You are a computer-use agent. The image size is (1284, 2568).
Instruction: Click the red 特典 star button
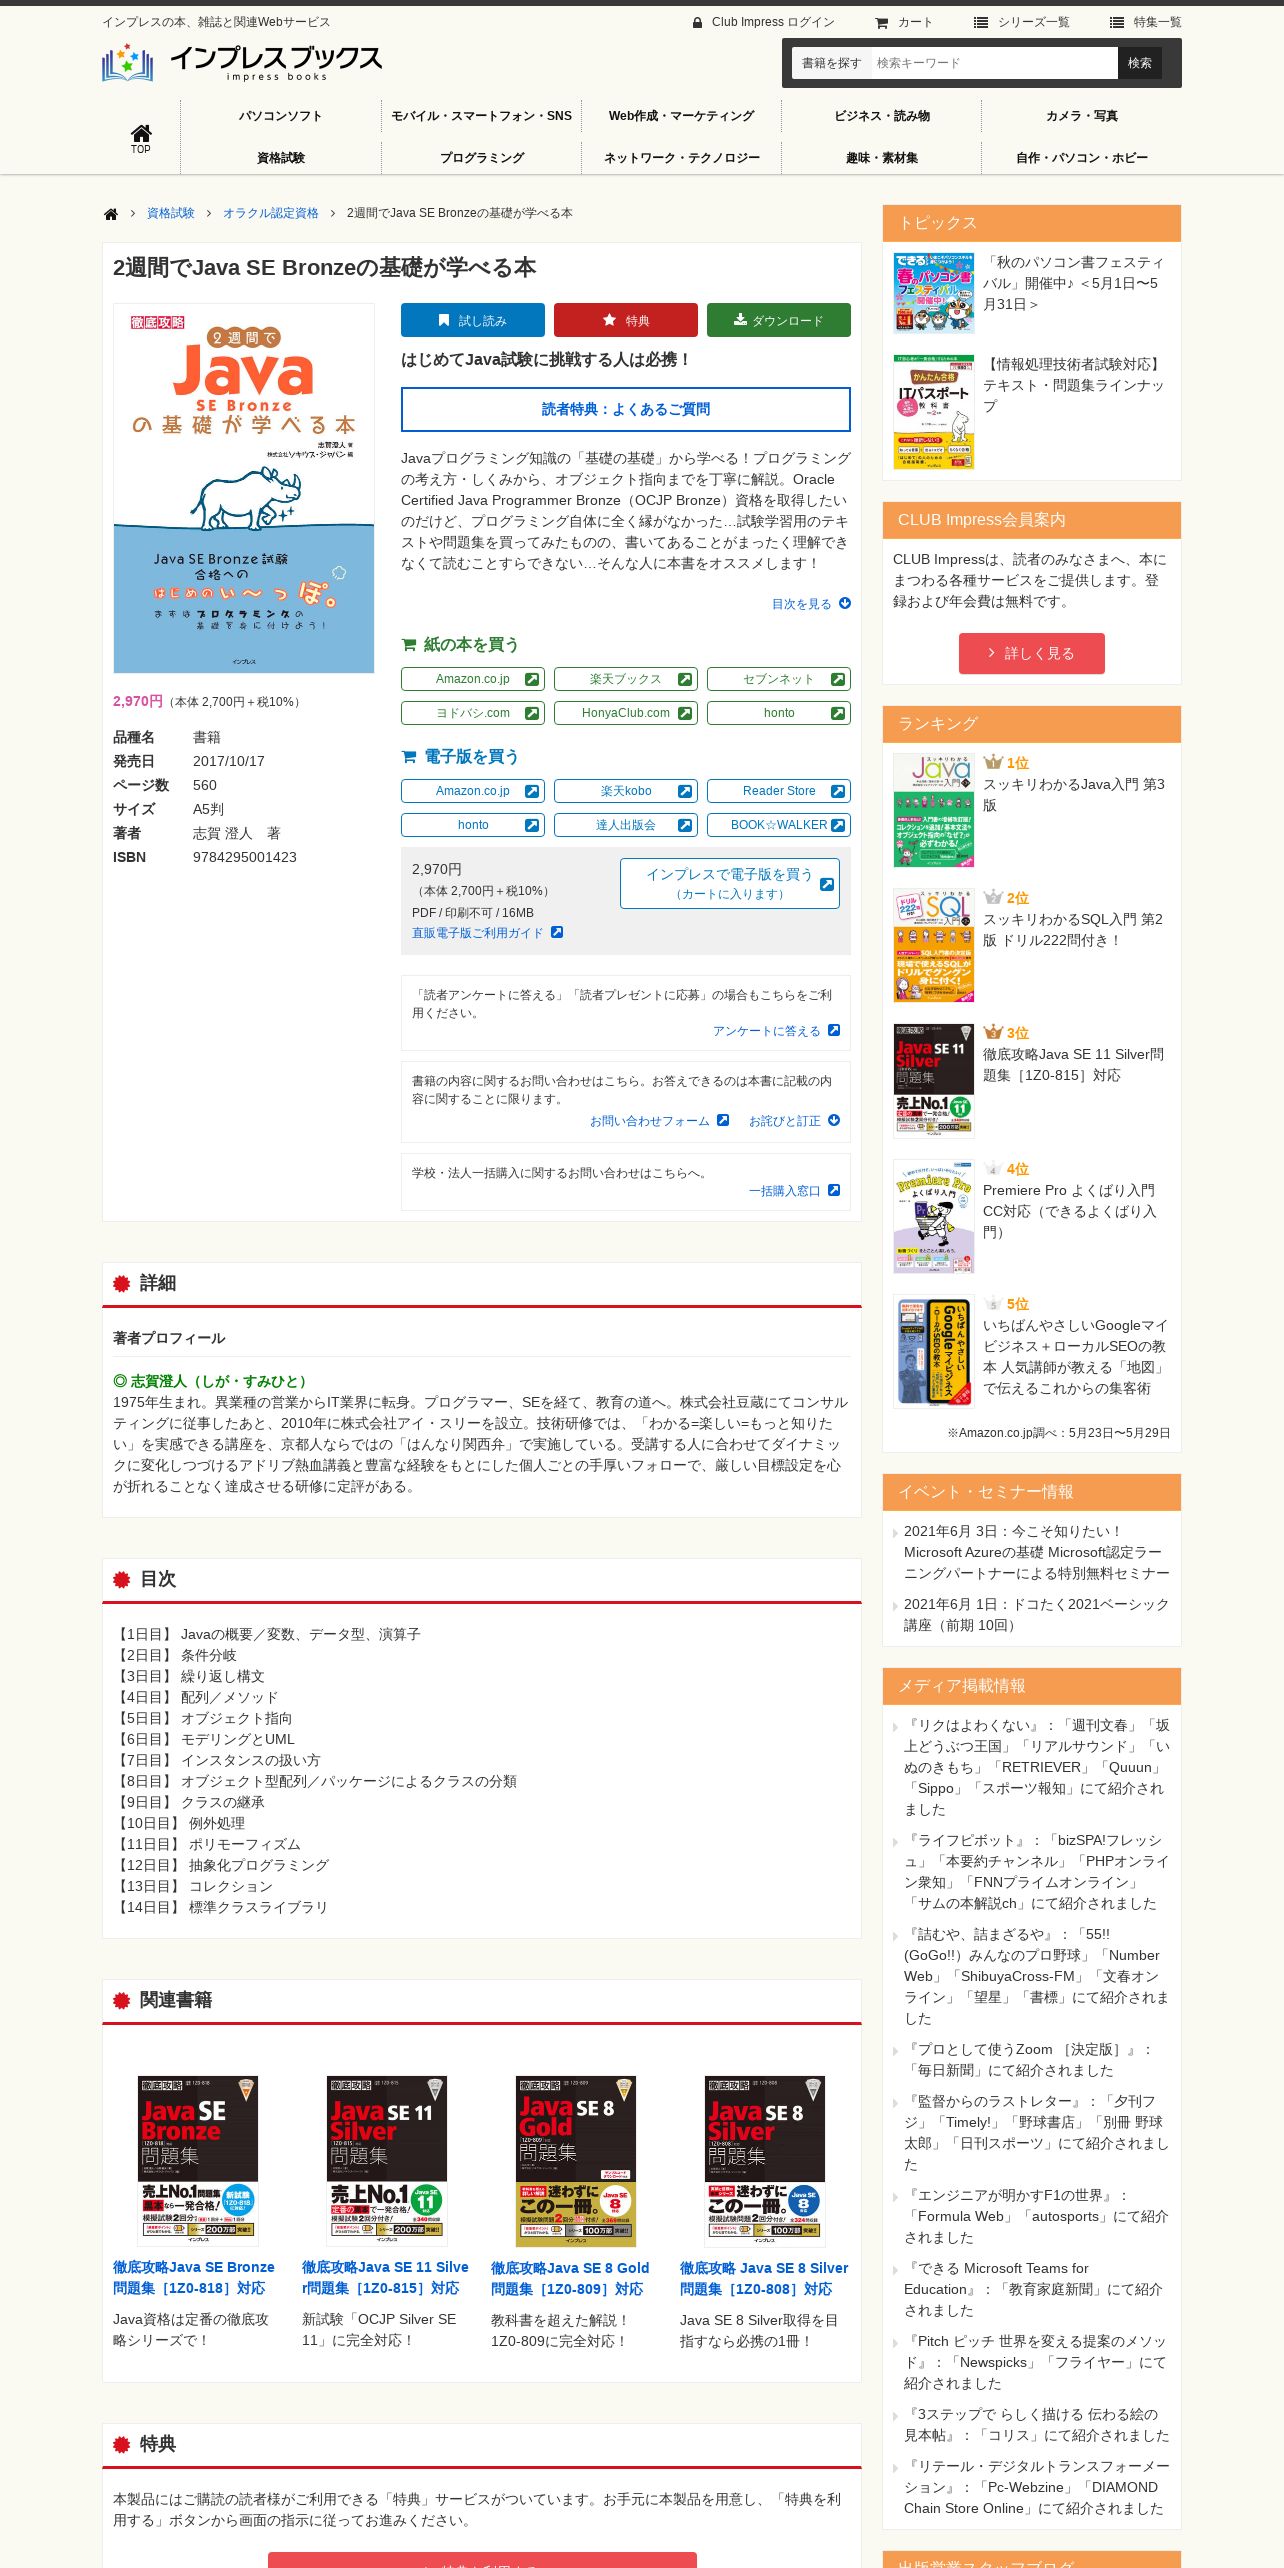coord(626,320)
